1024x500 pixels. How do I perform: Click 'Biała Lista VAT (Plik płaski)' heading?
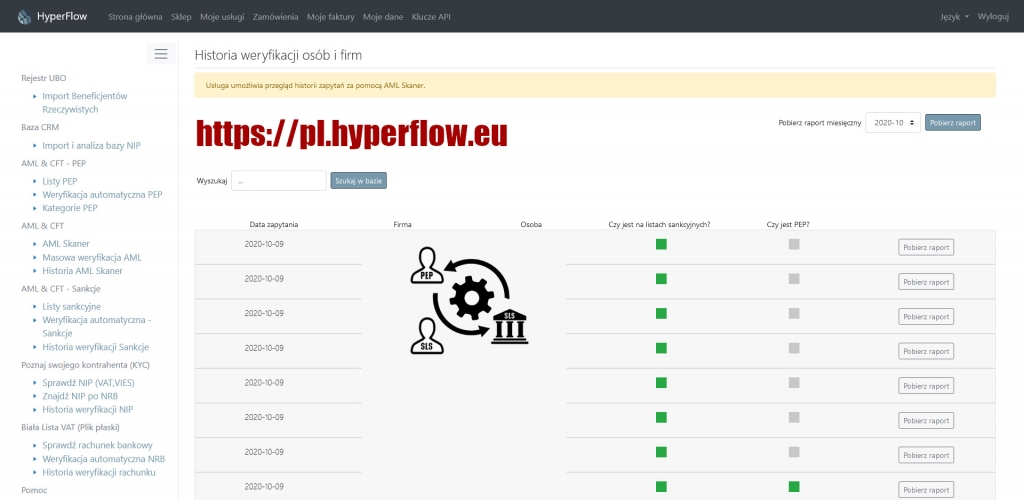[71, 428]
